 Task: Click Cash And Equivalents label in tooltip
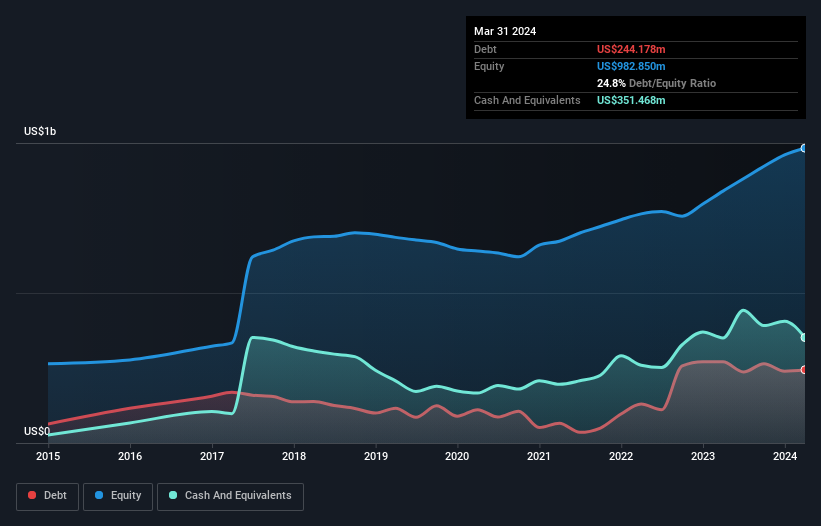point(527,100)
